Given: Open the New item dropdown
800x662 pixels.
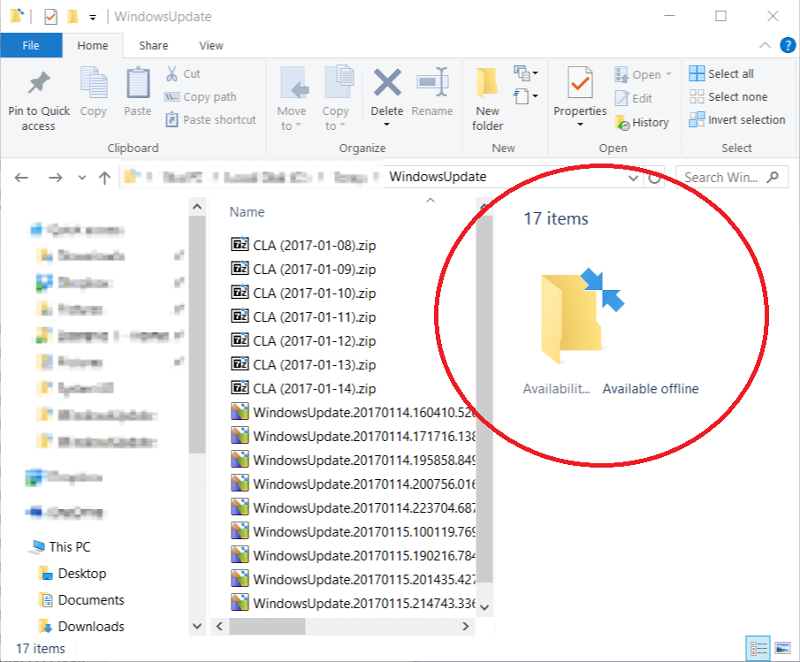Looking at the screenshot, I should [526, 73].
